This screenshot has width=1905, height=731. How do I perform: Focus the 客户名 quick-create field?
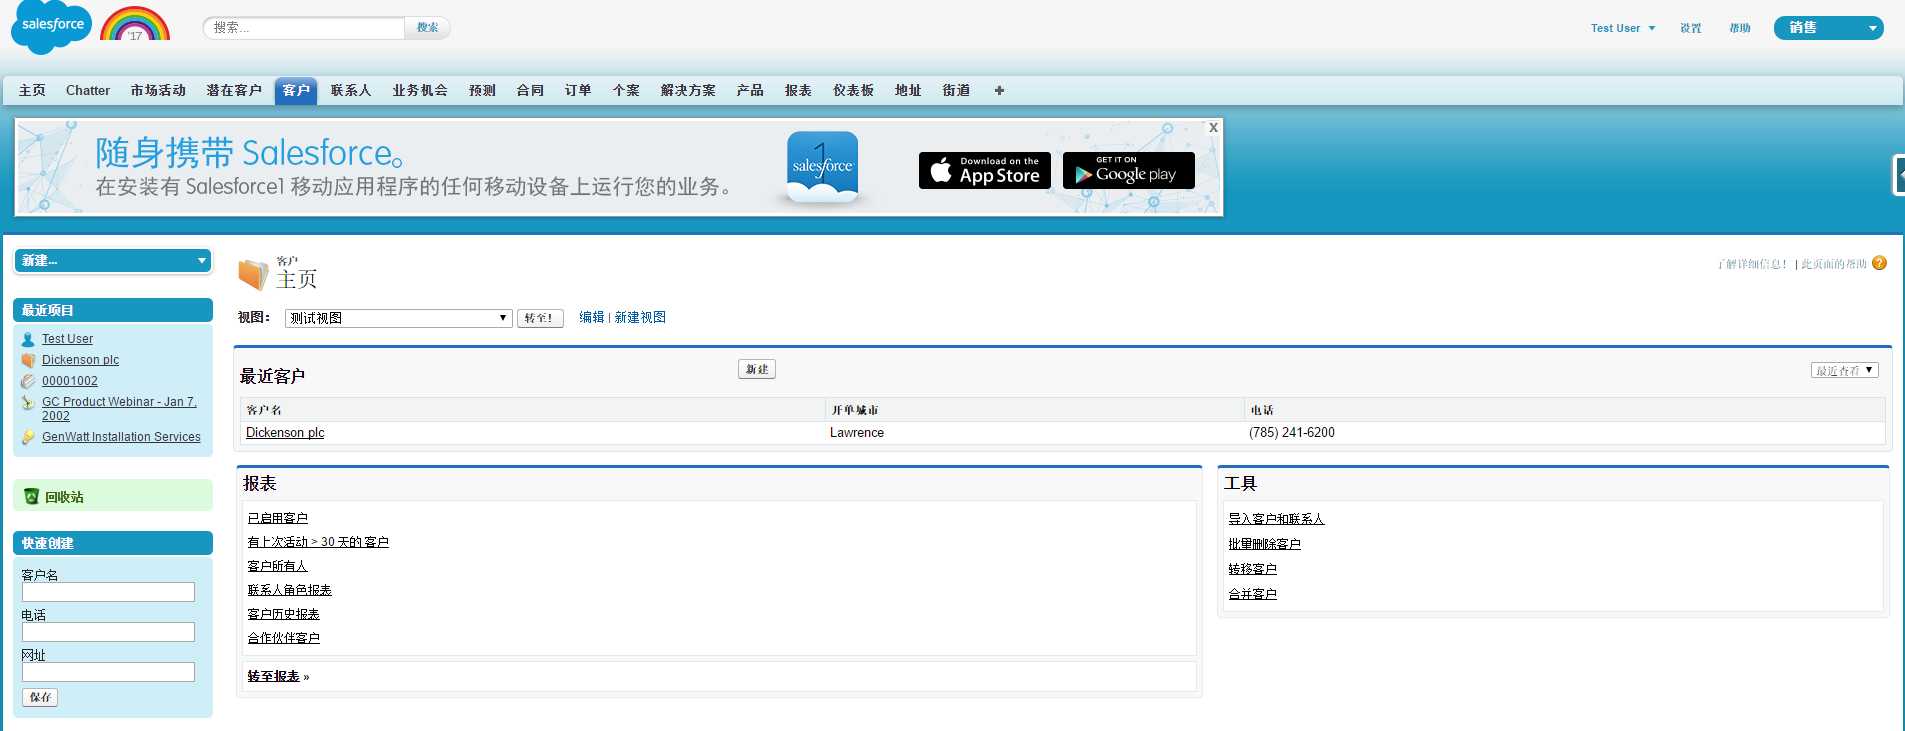tap(108, 592)
